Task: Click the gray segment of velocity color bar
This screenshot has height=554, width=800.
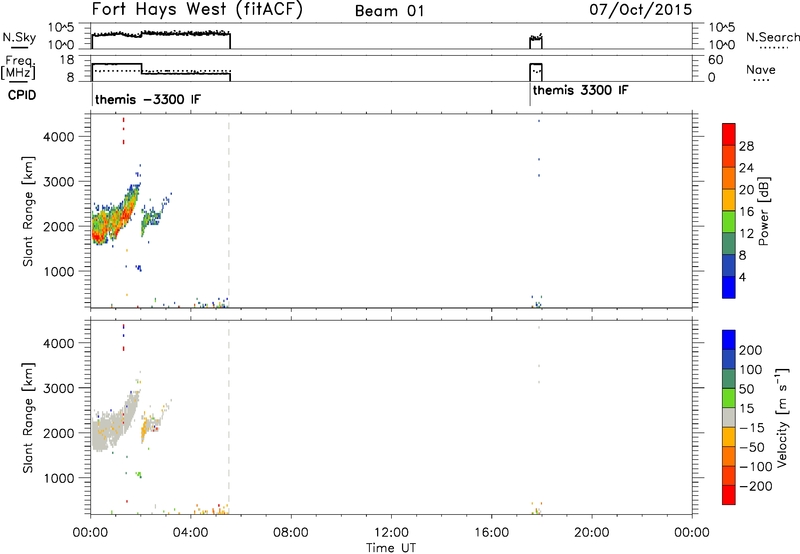Action: [x=729, y=418]
